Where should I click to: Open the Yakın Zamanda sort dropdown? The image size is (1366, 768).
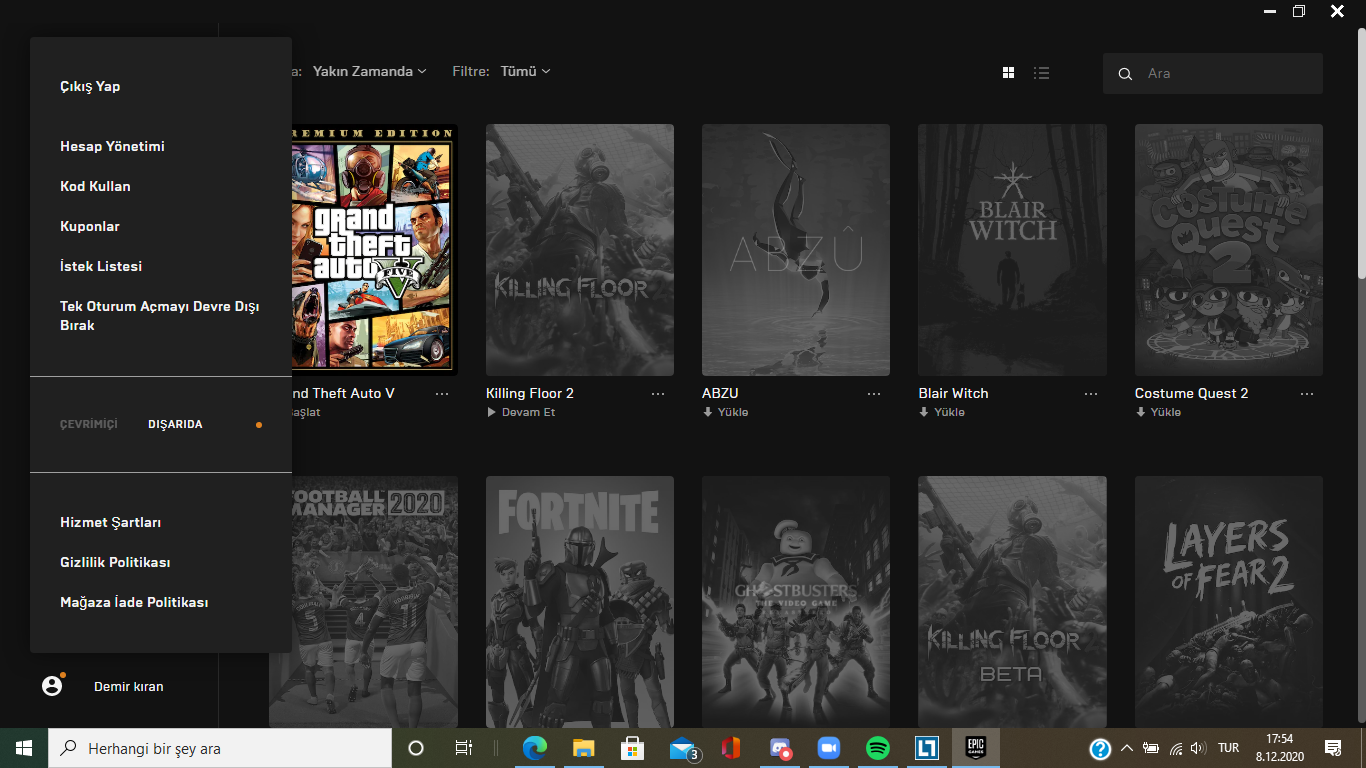[x=370, y=71]
